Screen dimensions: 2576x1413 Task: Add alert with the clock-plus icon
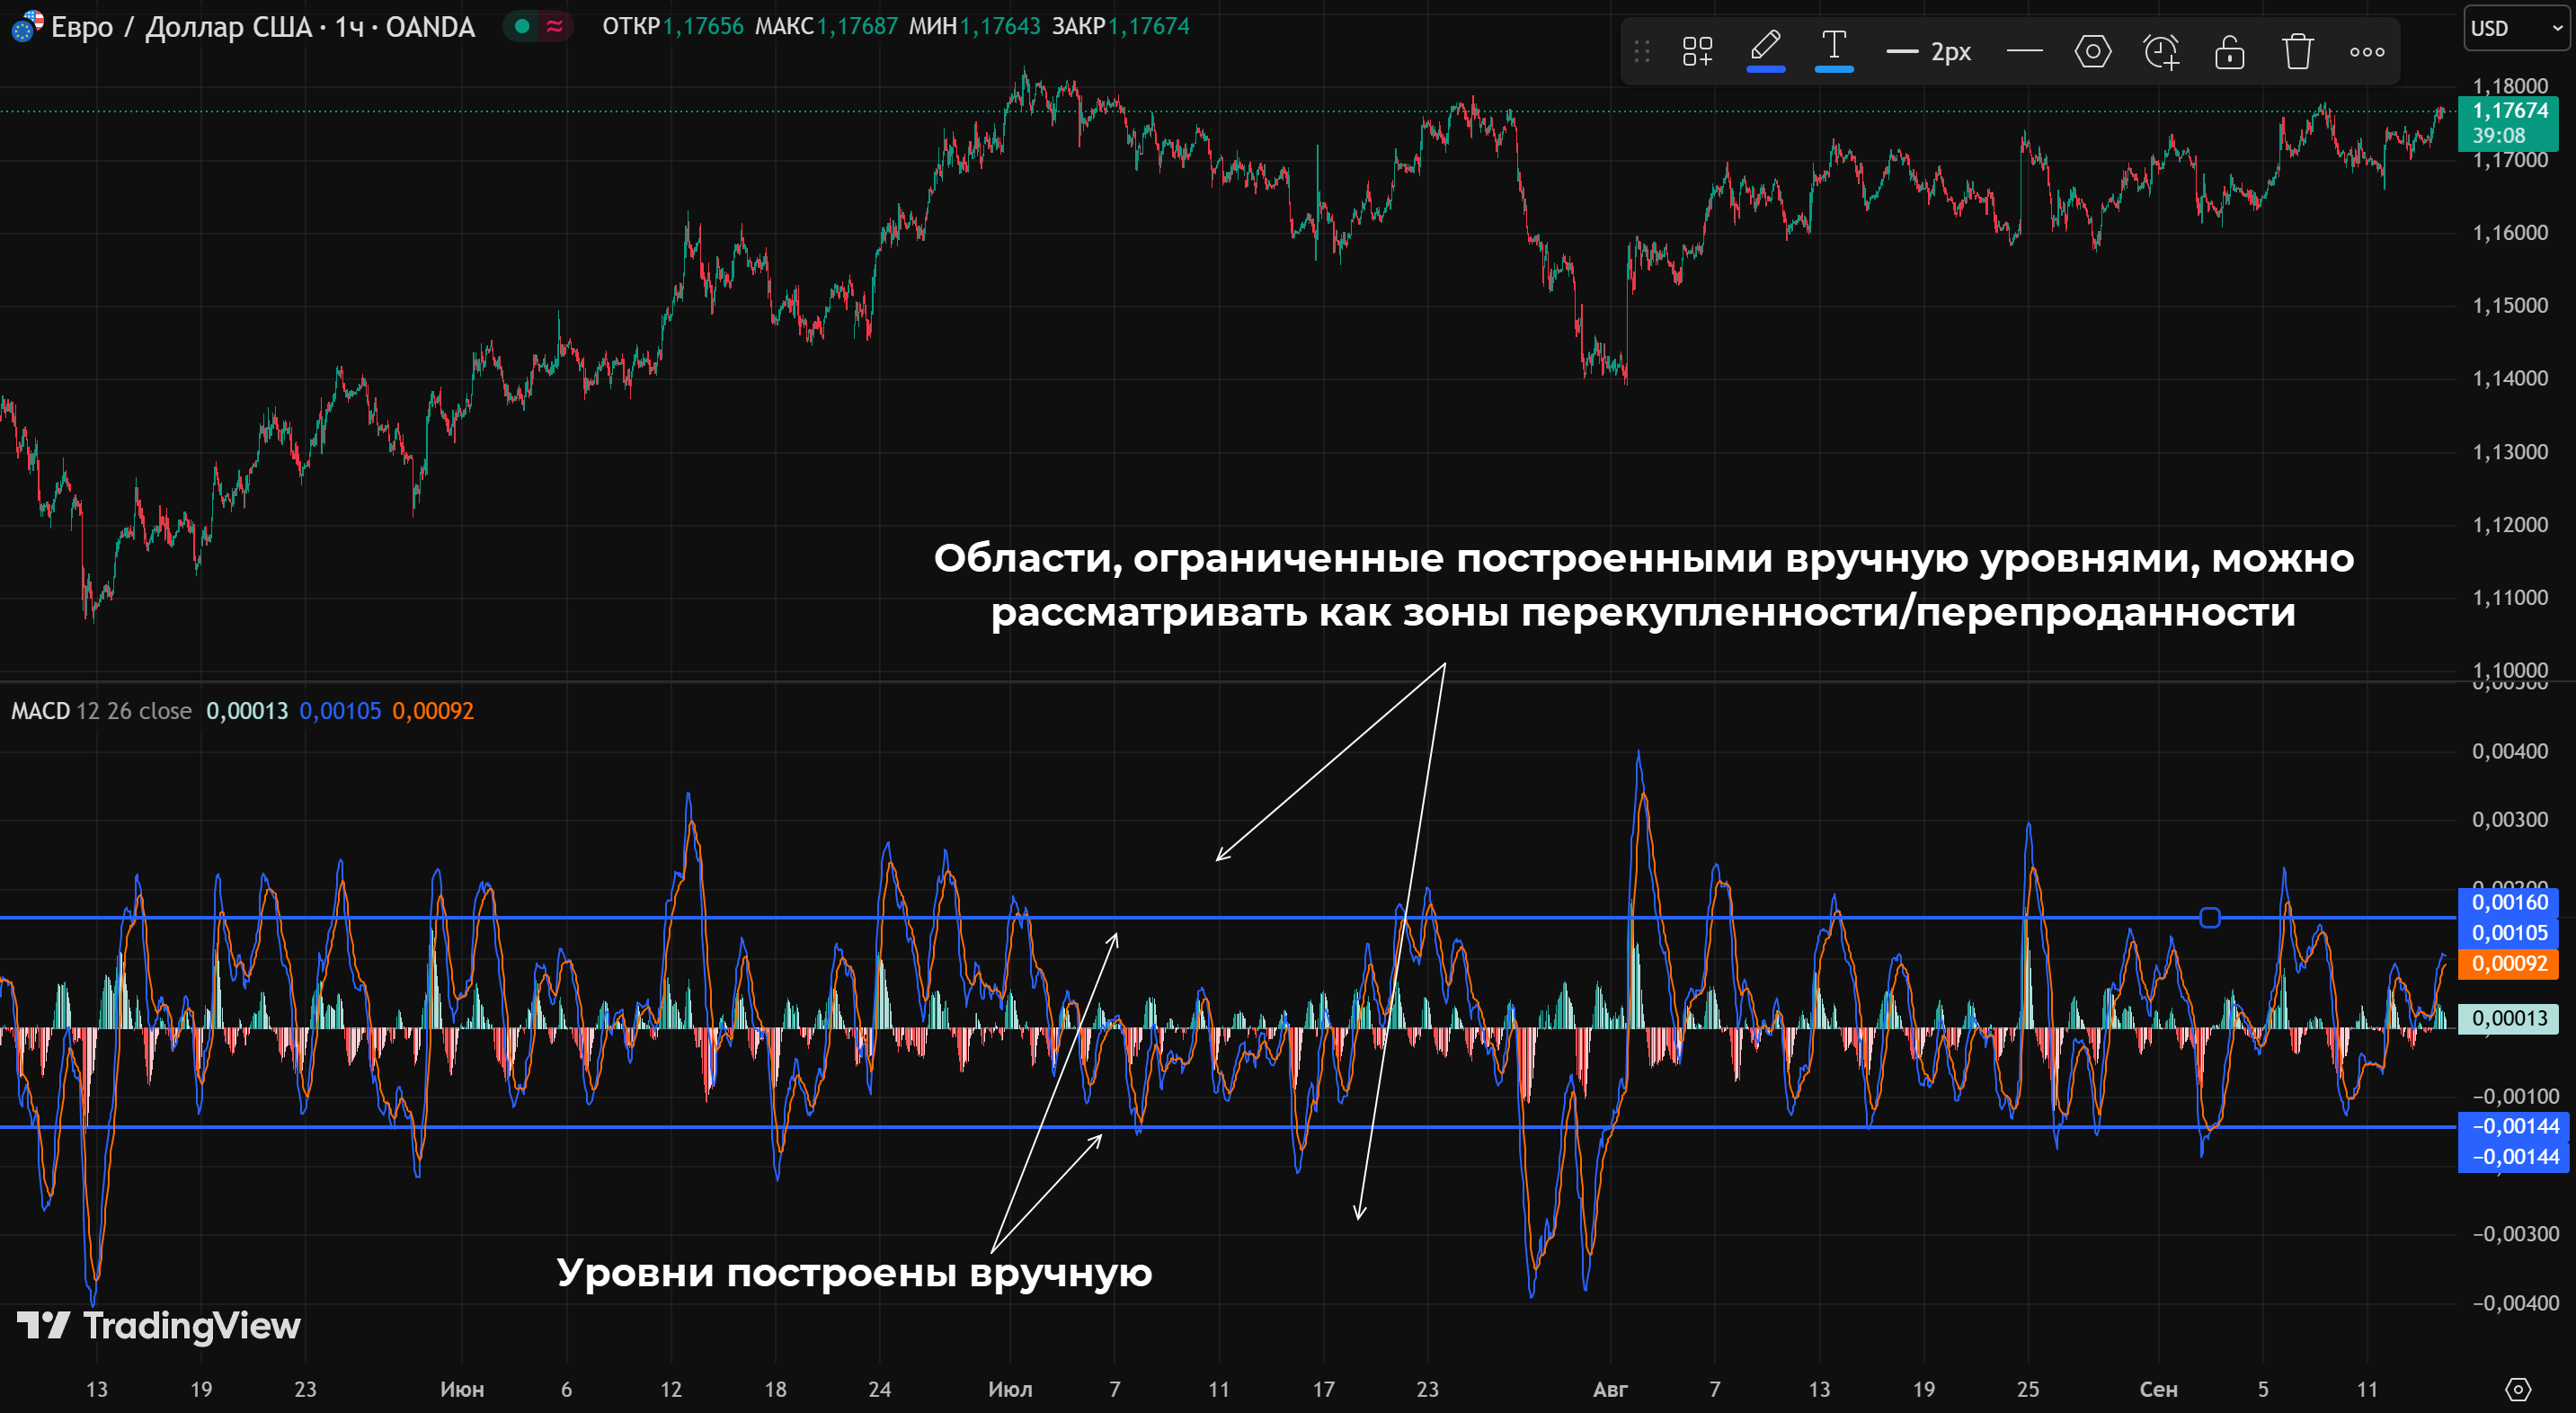[2161, 51]
